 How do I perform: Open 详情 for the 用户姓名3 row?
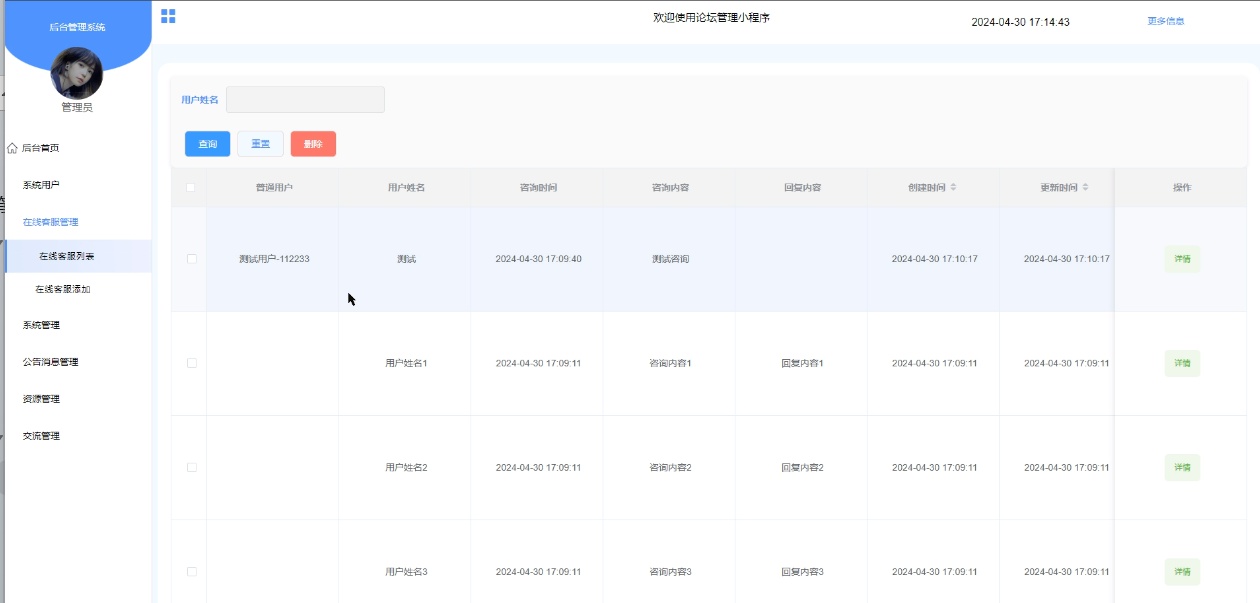[1182, 571]
